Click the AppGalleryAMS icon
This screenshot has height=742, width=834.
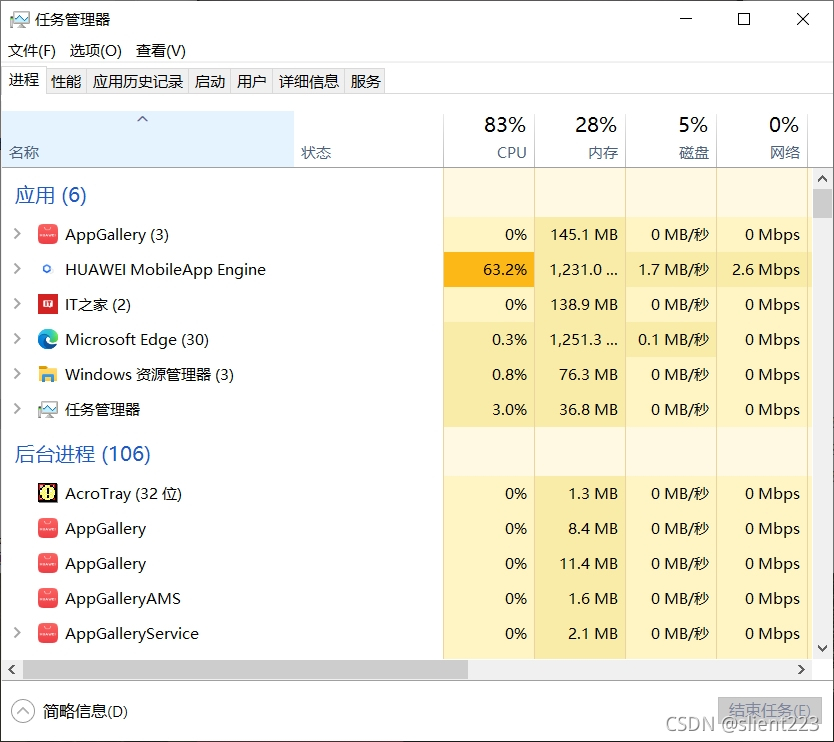click(48, 598)
